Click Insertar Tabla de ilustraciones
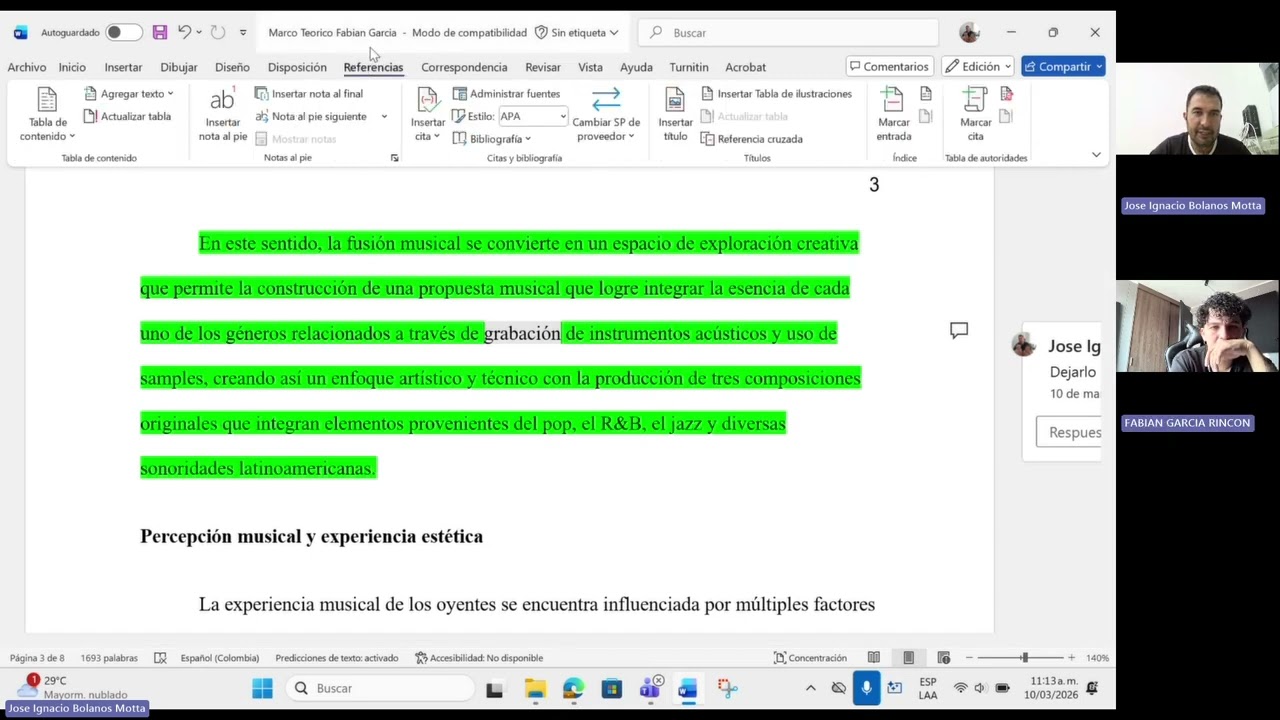This screenshot has width=1280, height=720. pos(776,94)
